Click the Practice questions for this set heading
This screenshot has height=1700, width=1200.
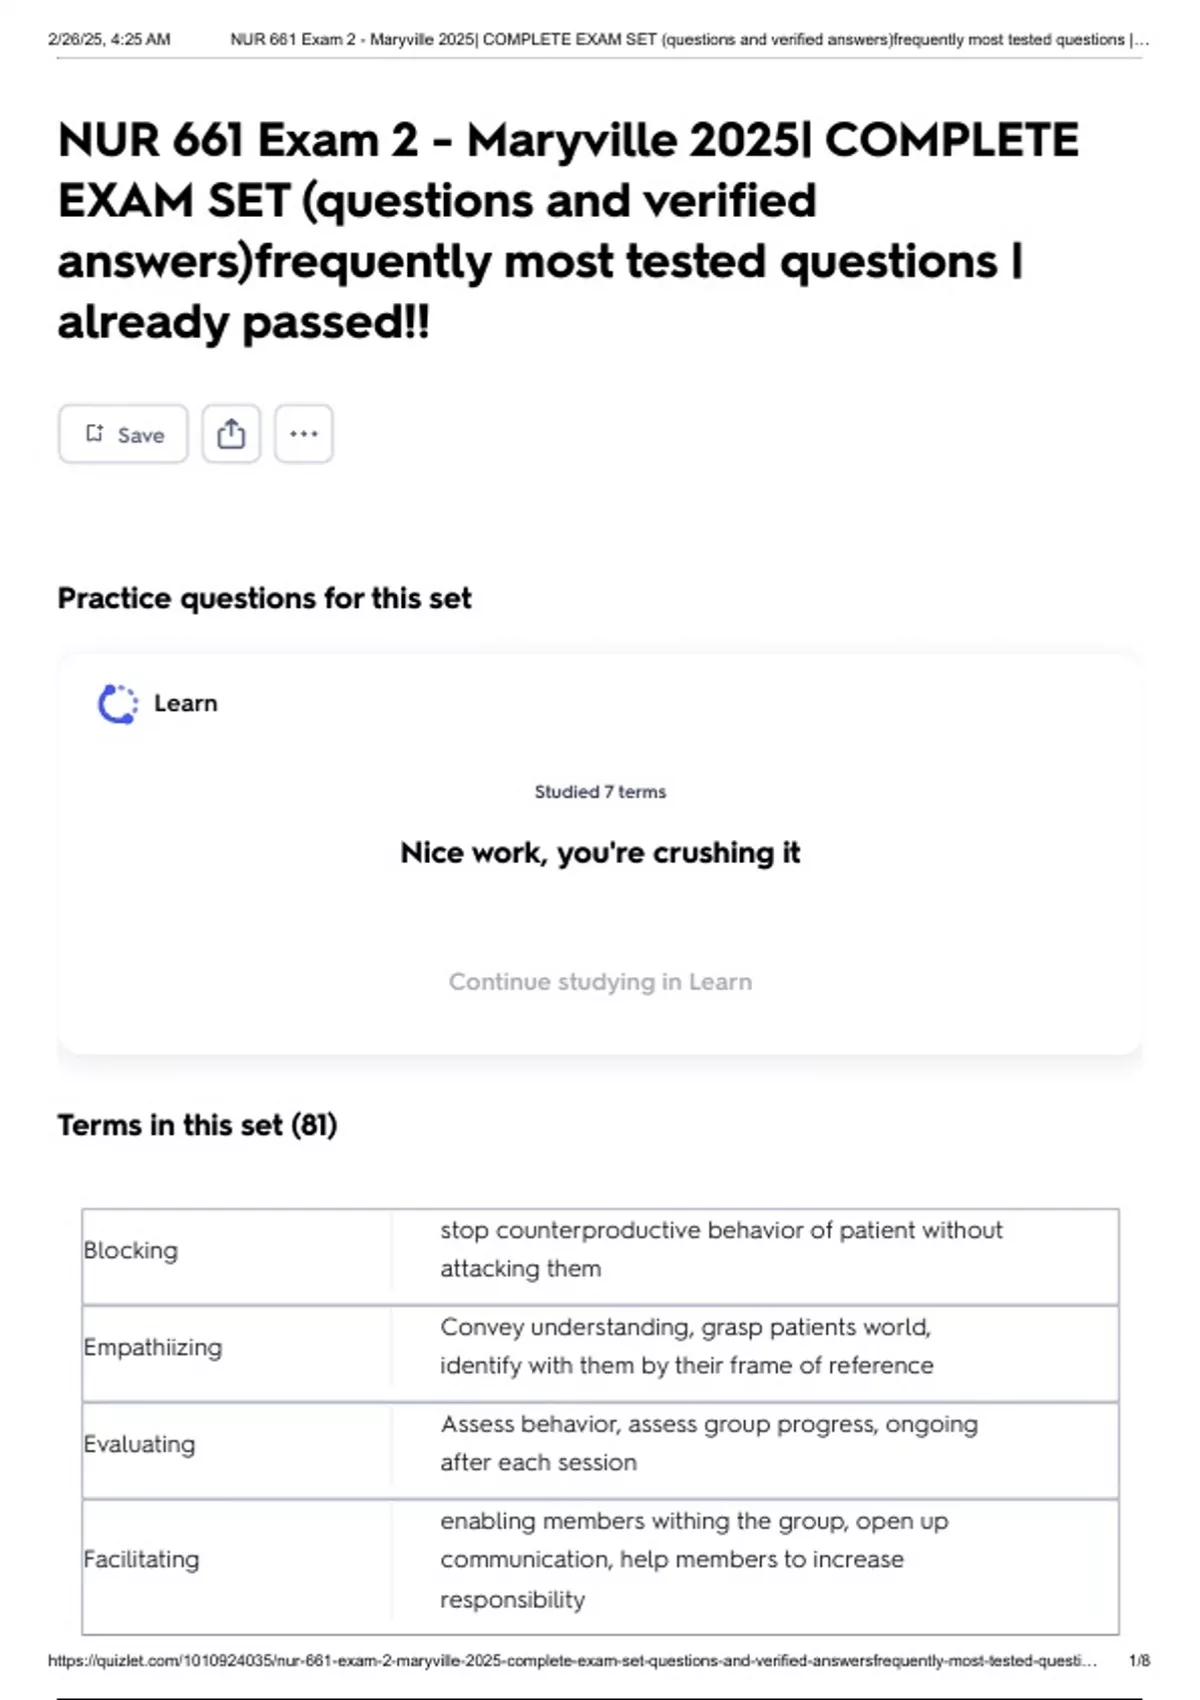264,598
